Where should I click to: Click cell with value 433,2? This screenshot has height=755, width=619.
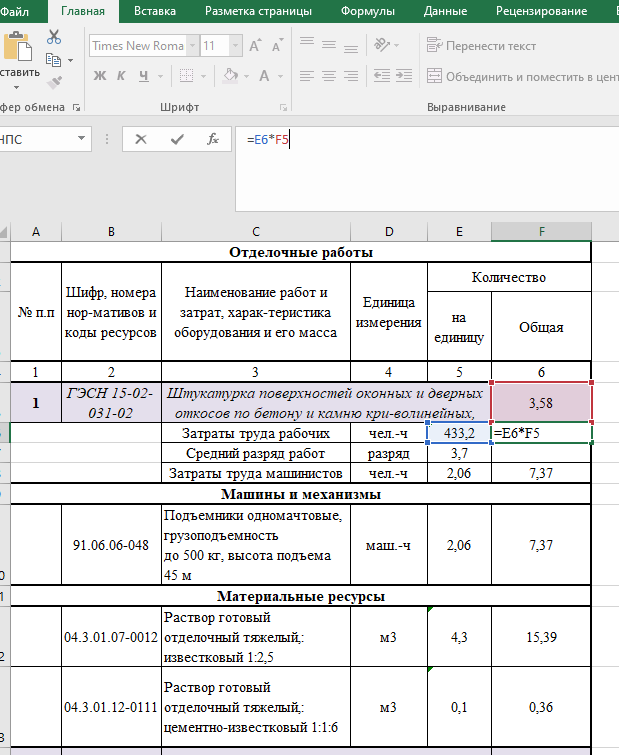459,433
